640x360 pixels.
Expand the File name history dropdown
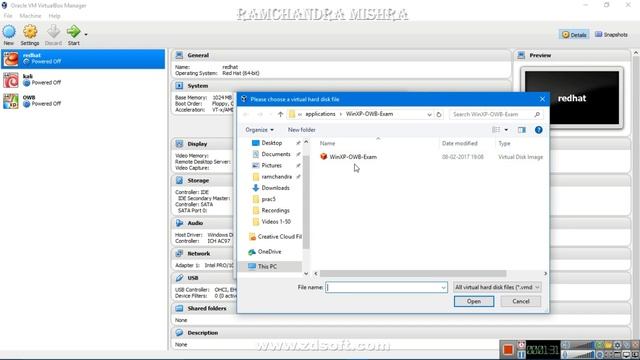443,288
